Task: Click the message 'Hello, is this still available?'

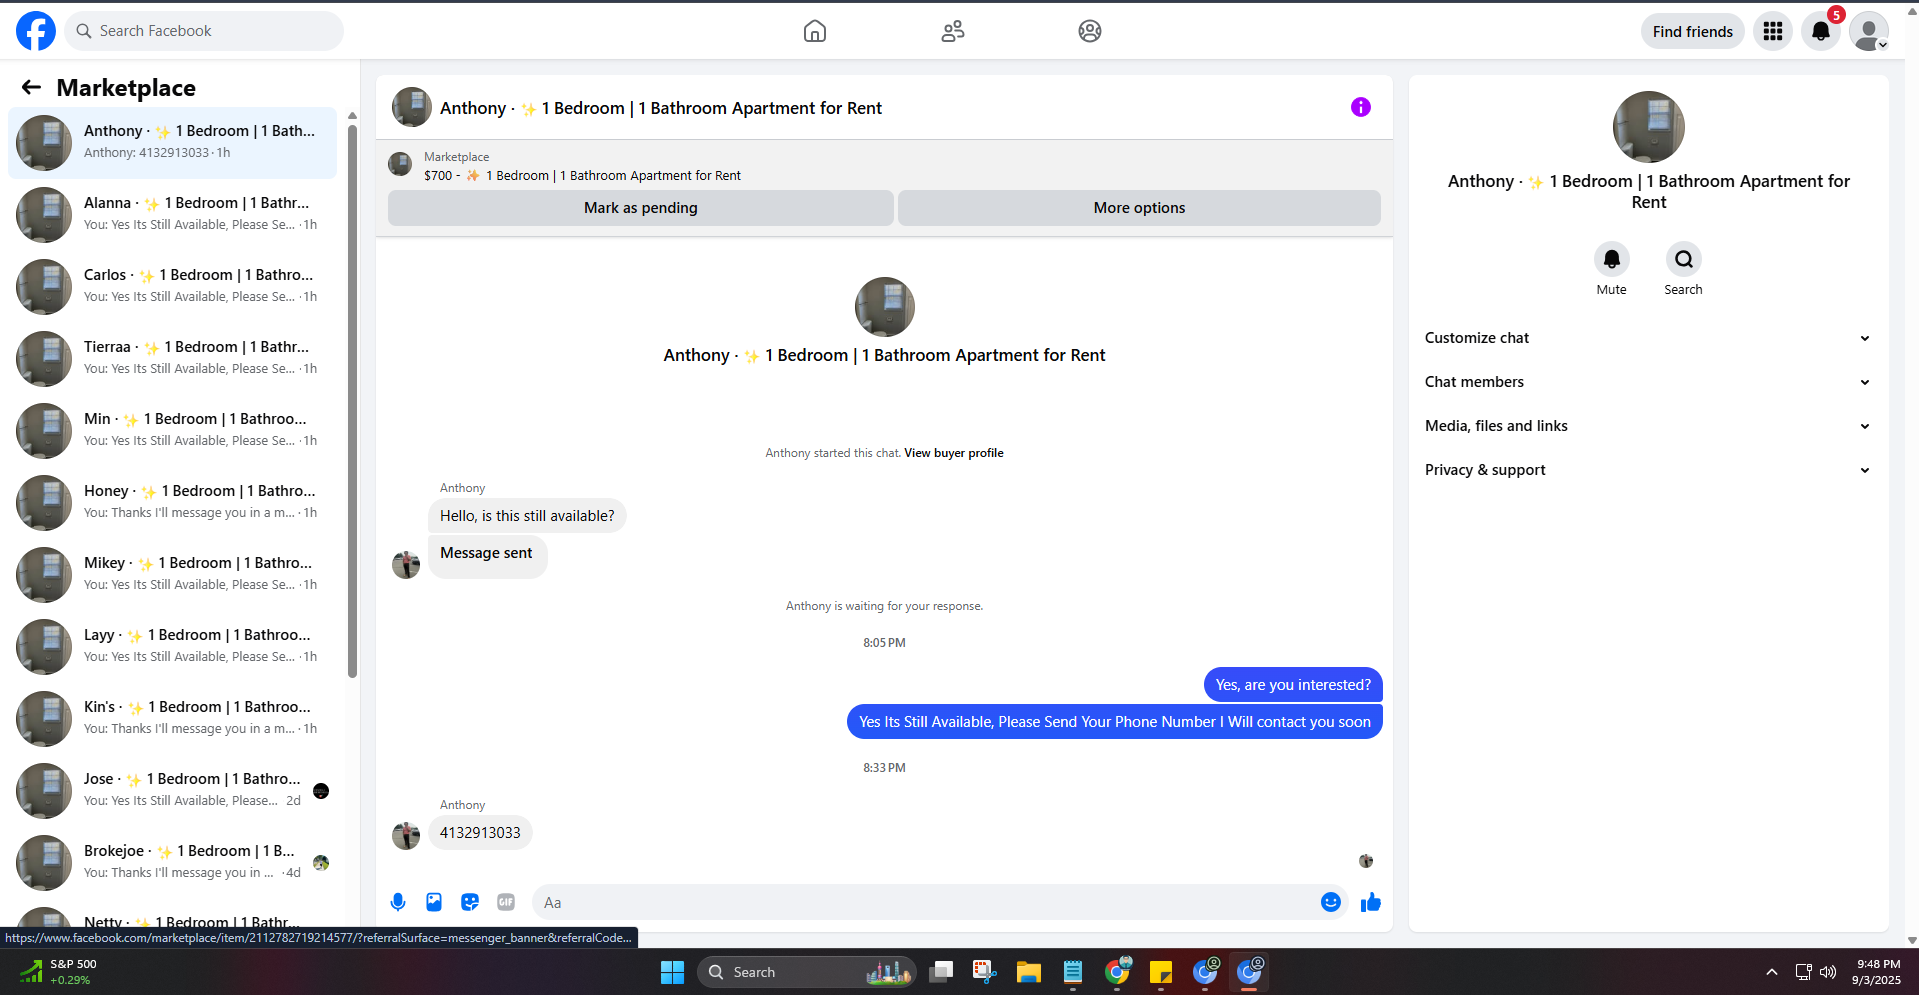Action: coord(527,516)
